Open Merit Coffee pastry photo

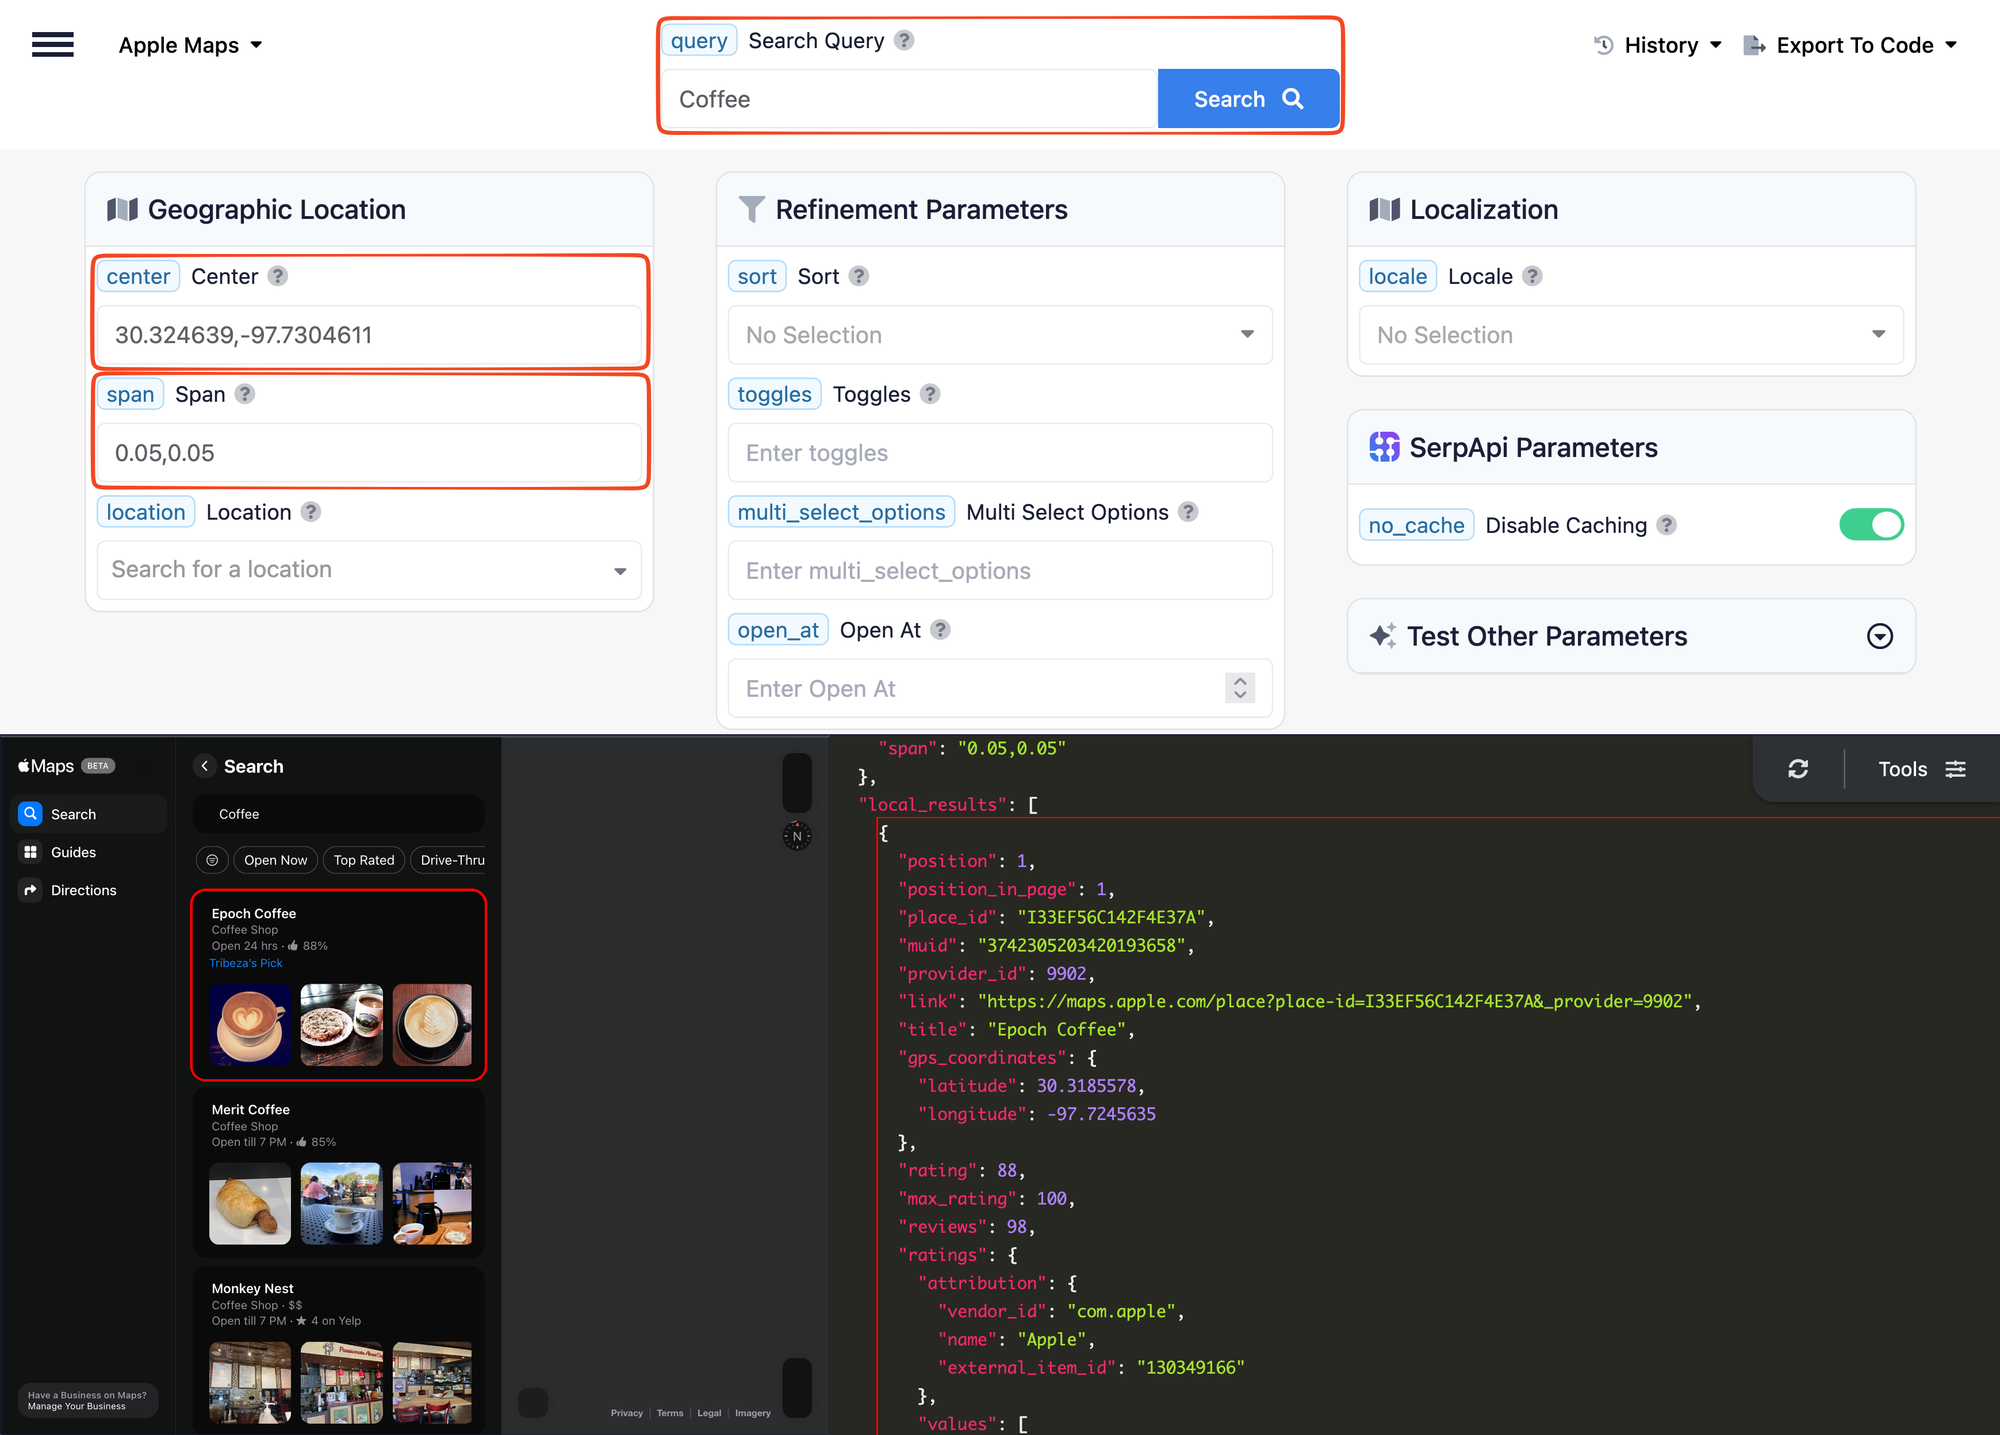click(250, 1203)
